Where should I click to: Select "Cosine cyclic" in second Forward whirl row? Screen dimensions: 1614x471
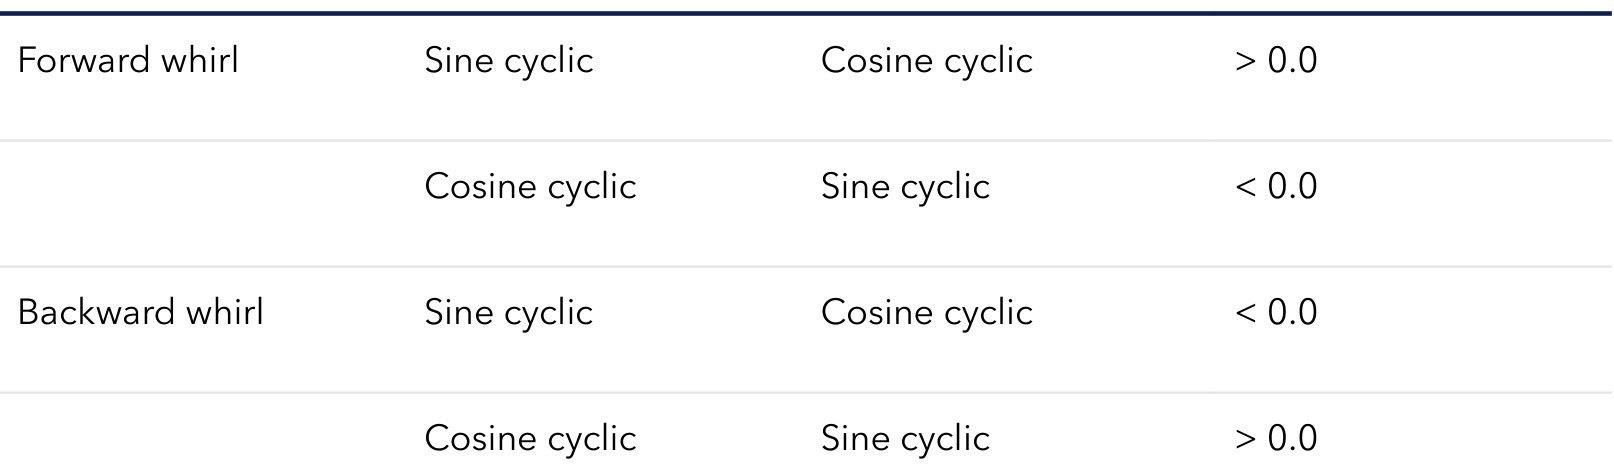pos(530,187)
